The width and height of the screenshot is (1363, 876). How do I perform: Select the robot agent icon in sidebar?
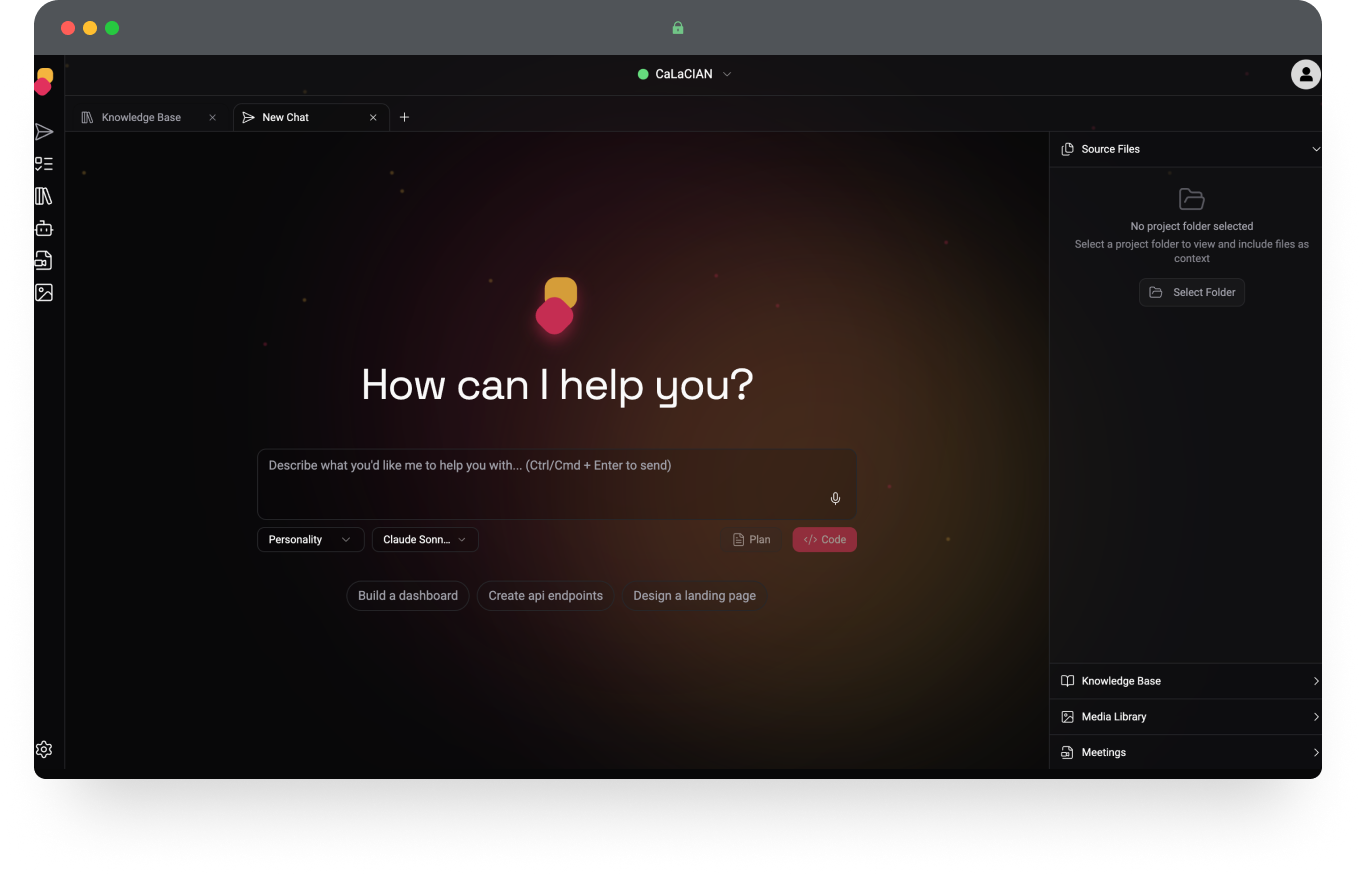pyautogui.click(x=44, y=228)
